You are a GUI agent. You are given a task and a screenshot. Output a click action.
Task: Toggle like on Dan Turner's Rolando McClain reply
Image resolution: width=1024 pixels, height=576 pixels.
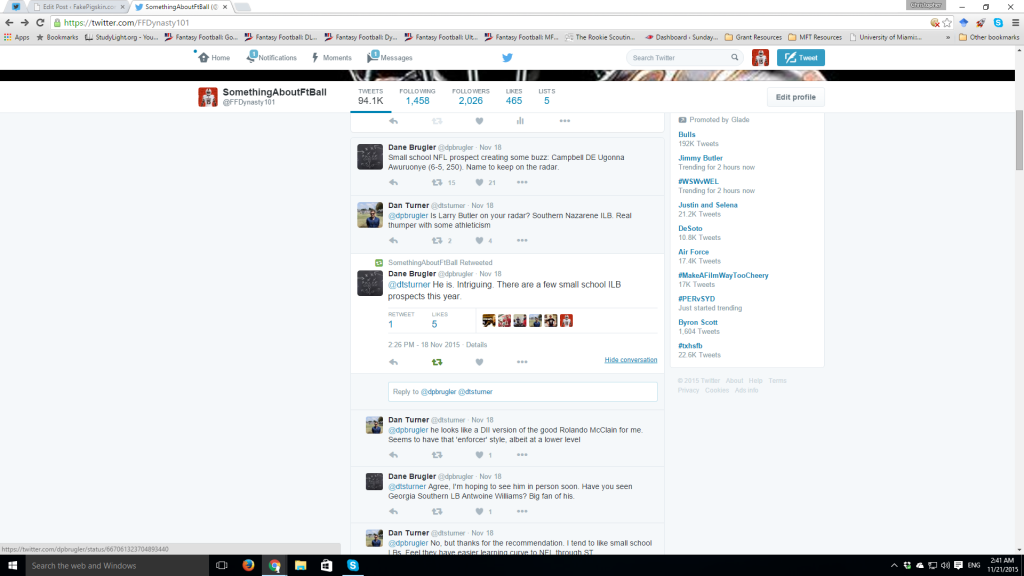[479, 454]
